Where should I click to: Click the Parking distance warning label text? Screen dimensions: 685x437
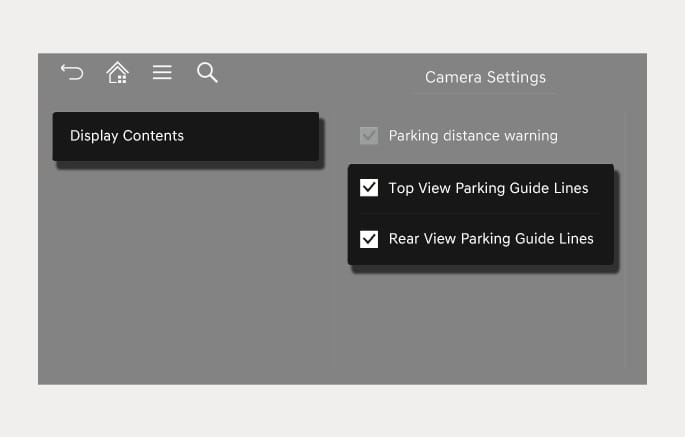pos(473,136)
